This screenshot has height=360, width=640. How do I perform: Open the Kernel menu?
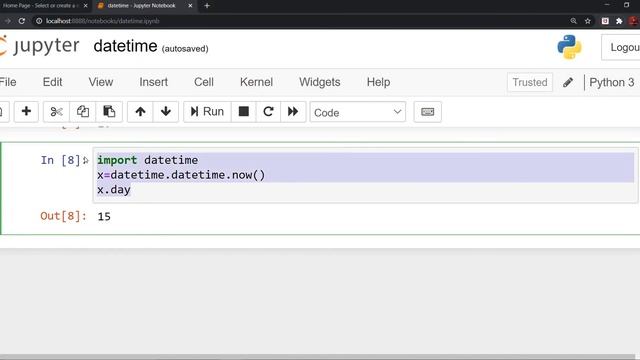pyautogui.click(x=256, y=82)
